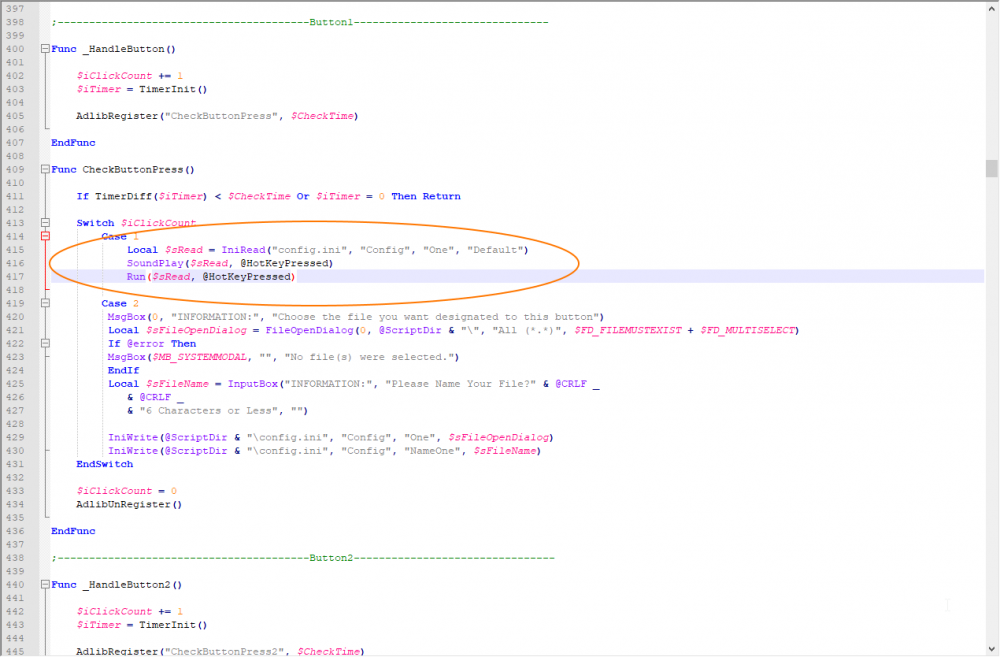Collapse the Switch $iClickCount fold marker
The width and height of the screenshot is (1000, 657).
(x=45, y=223)
